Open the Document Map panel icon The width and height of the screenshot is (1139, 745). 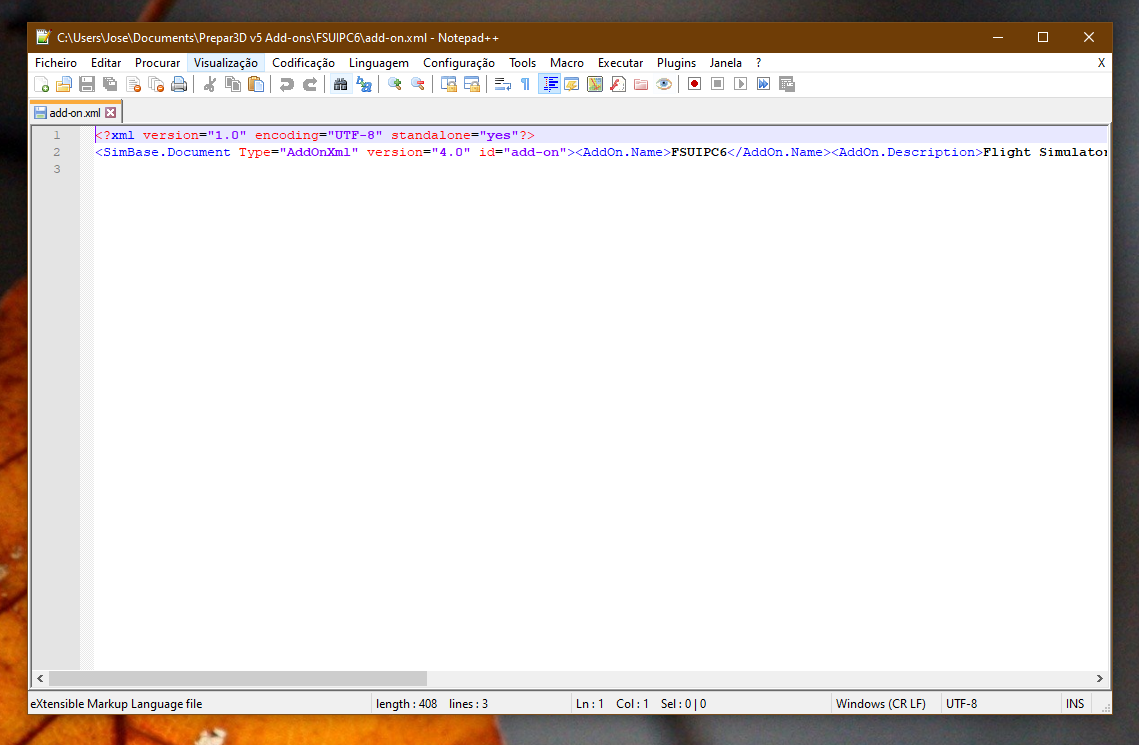point(595,84)
